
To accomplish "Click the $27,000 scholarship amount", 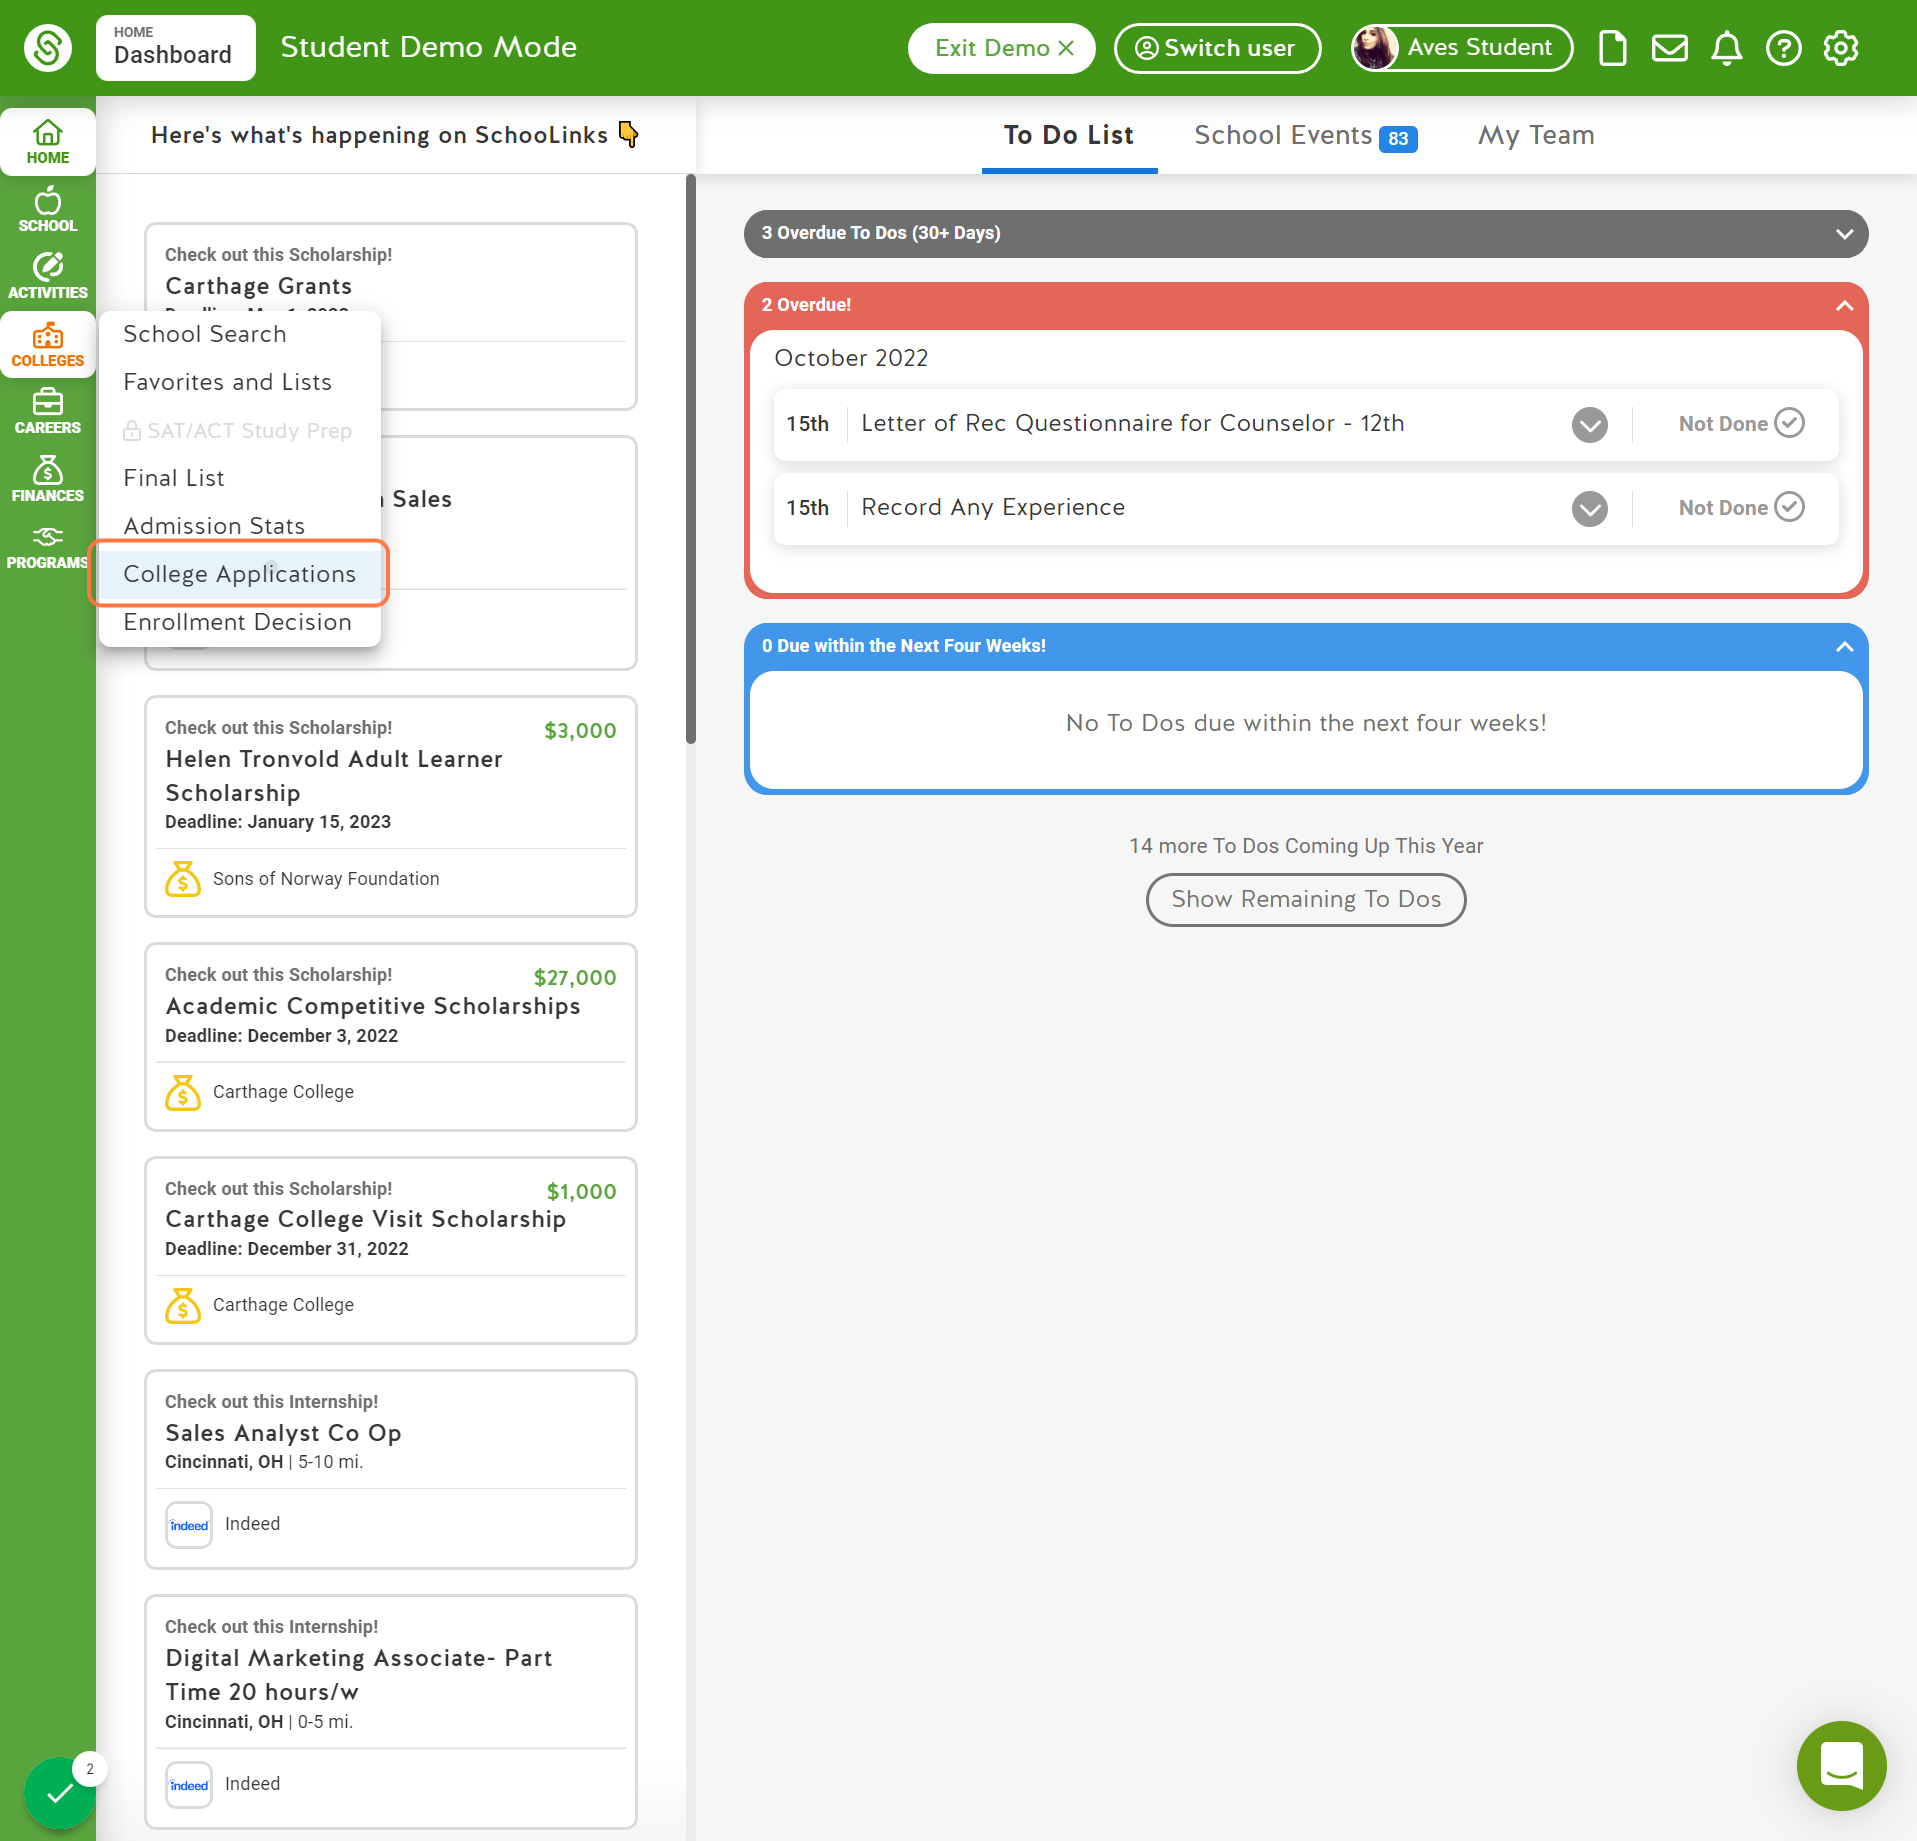I will pos(575,978).
